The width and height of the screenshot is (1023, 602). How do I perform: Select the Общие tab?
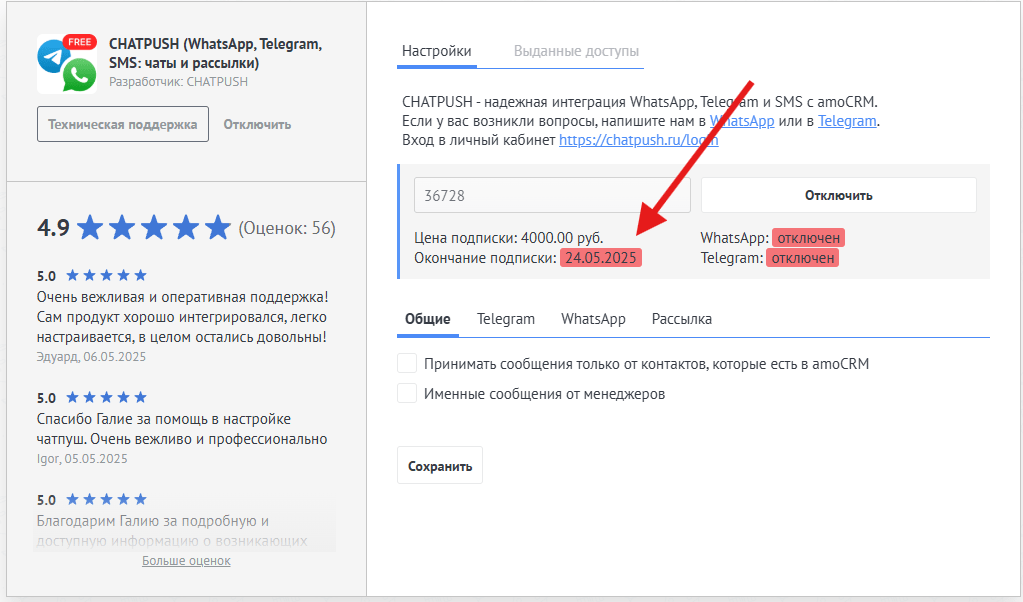tap(427, 319)
